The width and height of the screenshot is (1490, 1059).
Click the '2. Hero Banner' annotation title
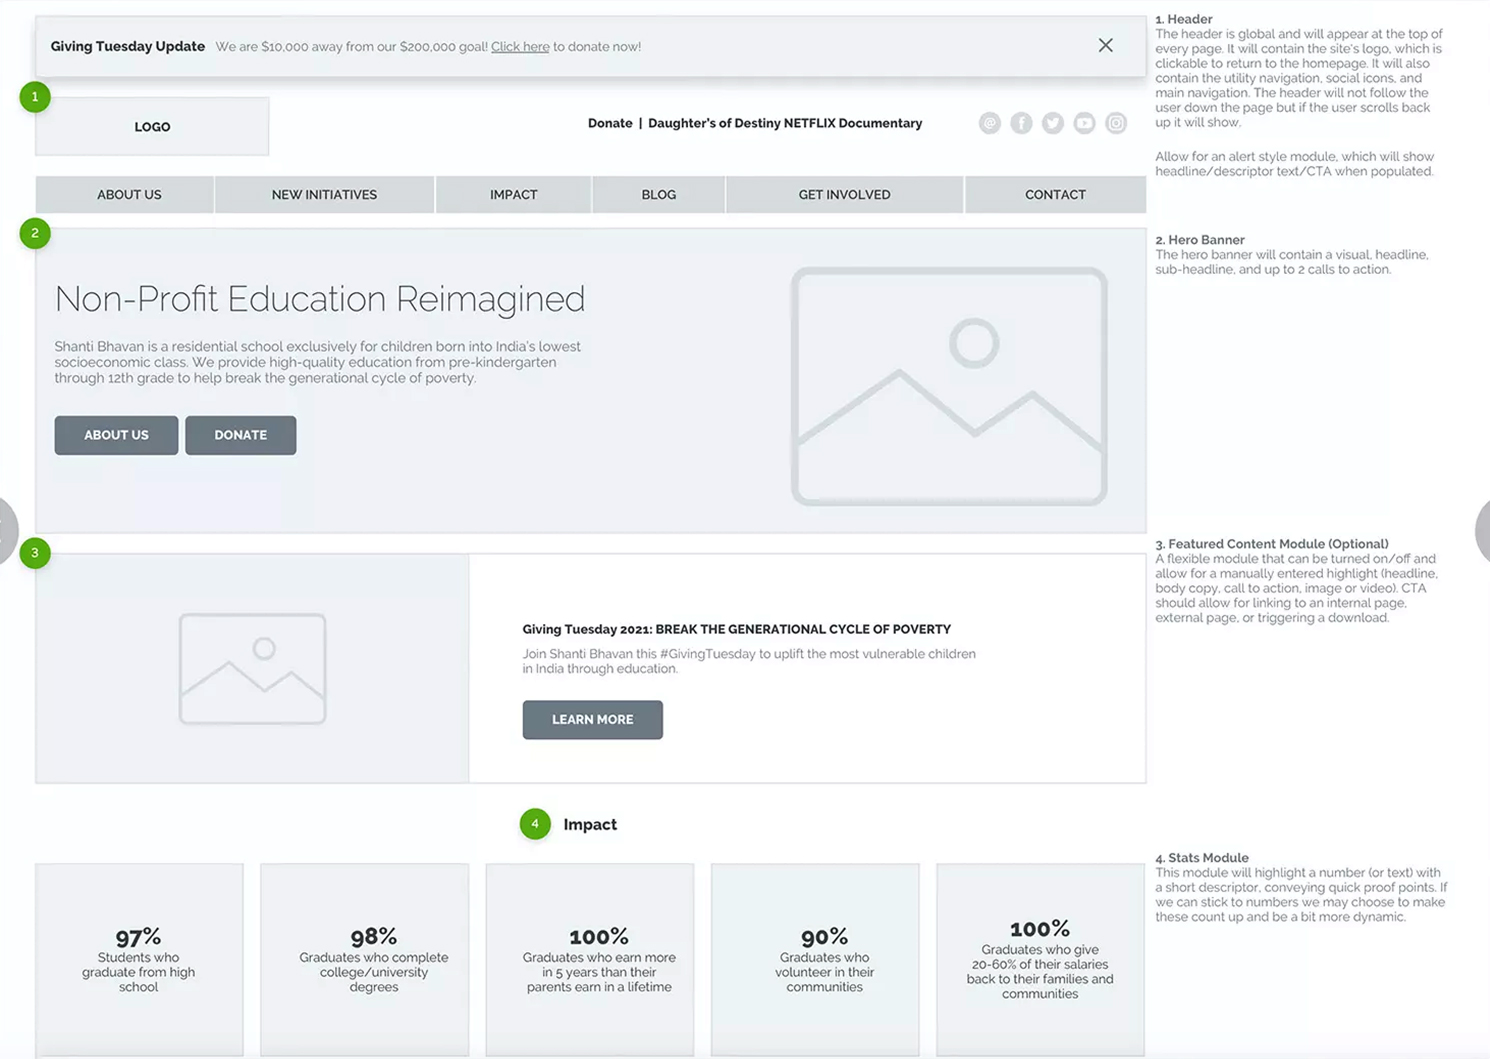click(x=1200, y=240)
